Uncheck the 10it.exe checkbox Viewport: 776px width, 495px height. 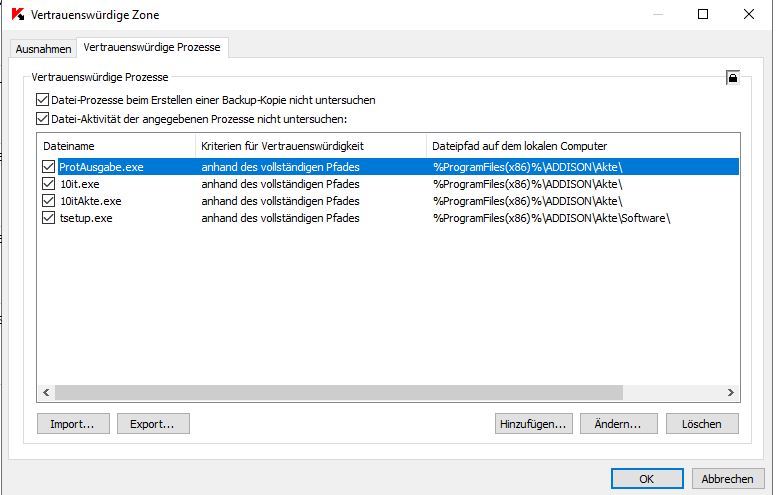48,184
